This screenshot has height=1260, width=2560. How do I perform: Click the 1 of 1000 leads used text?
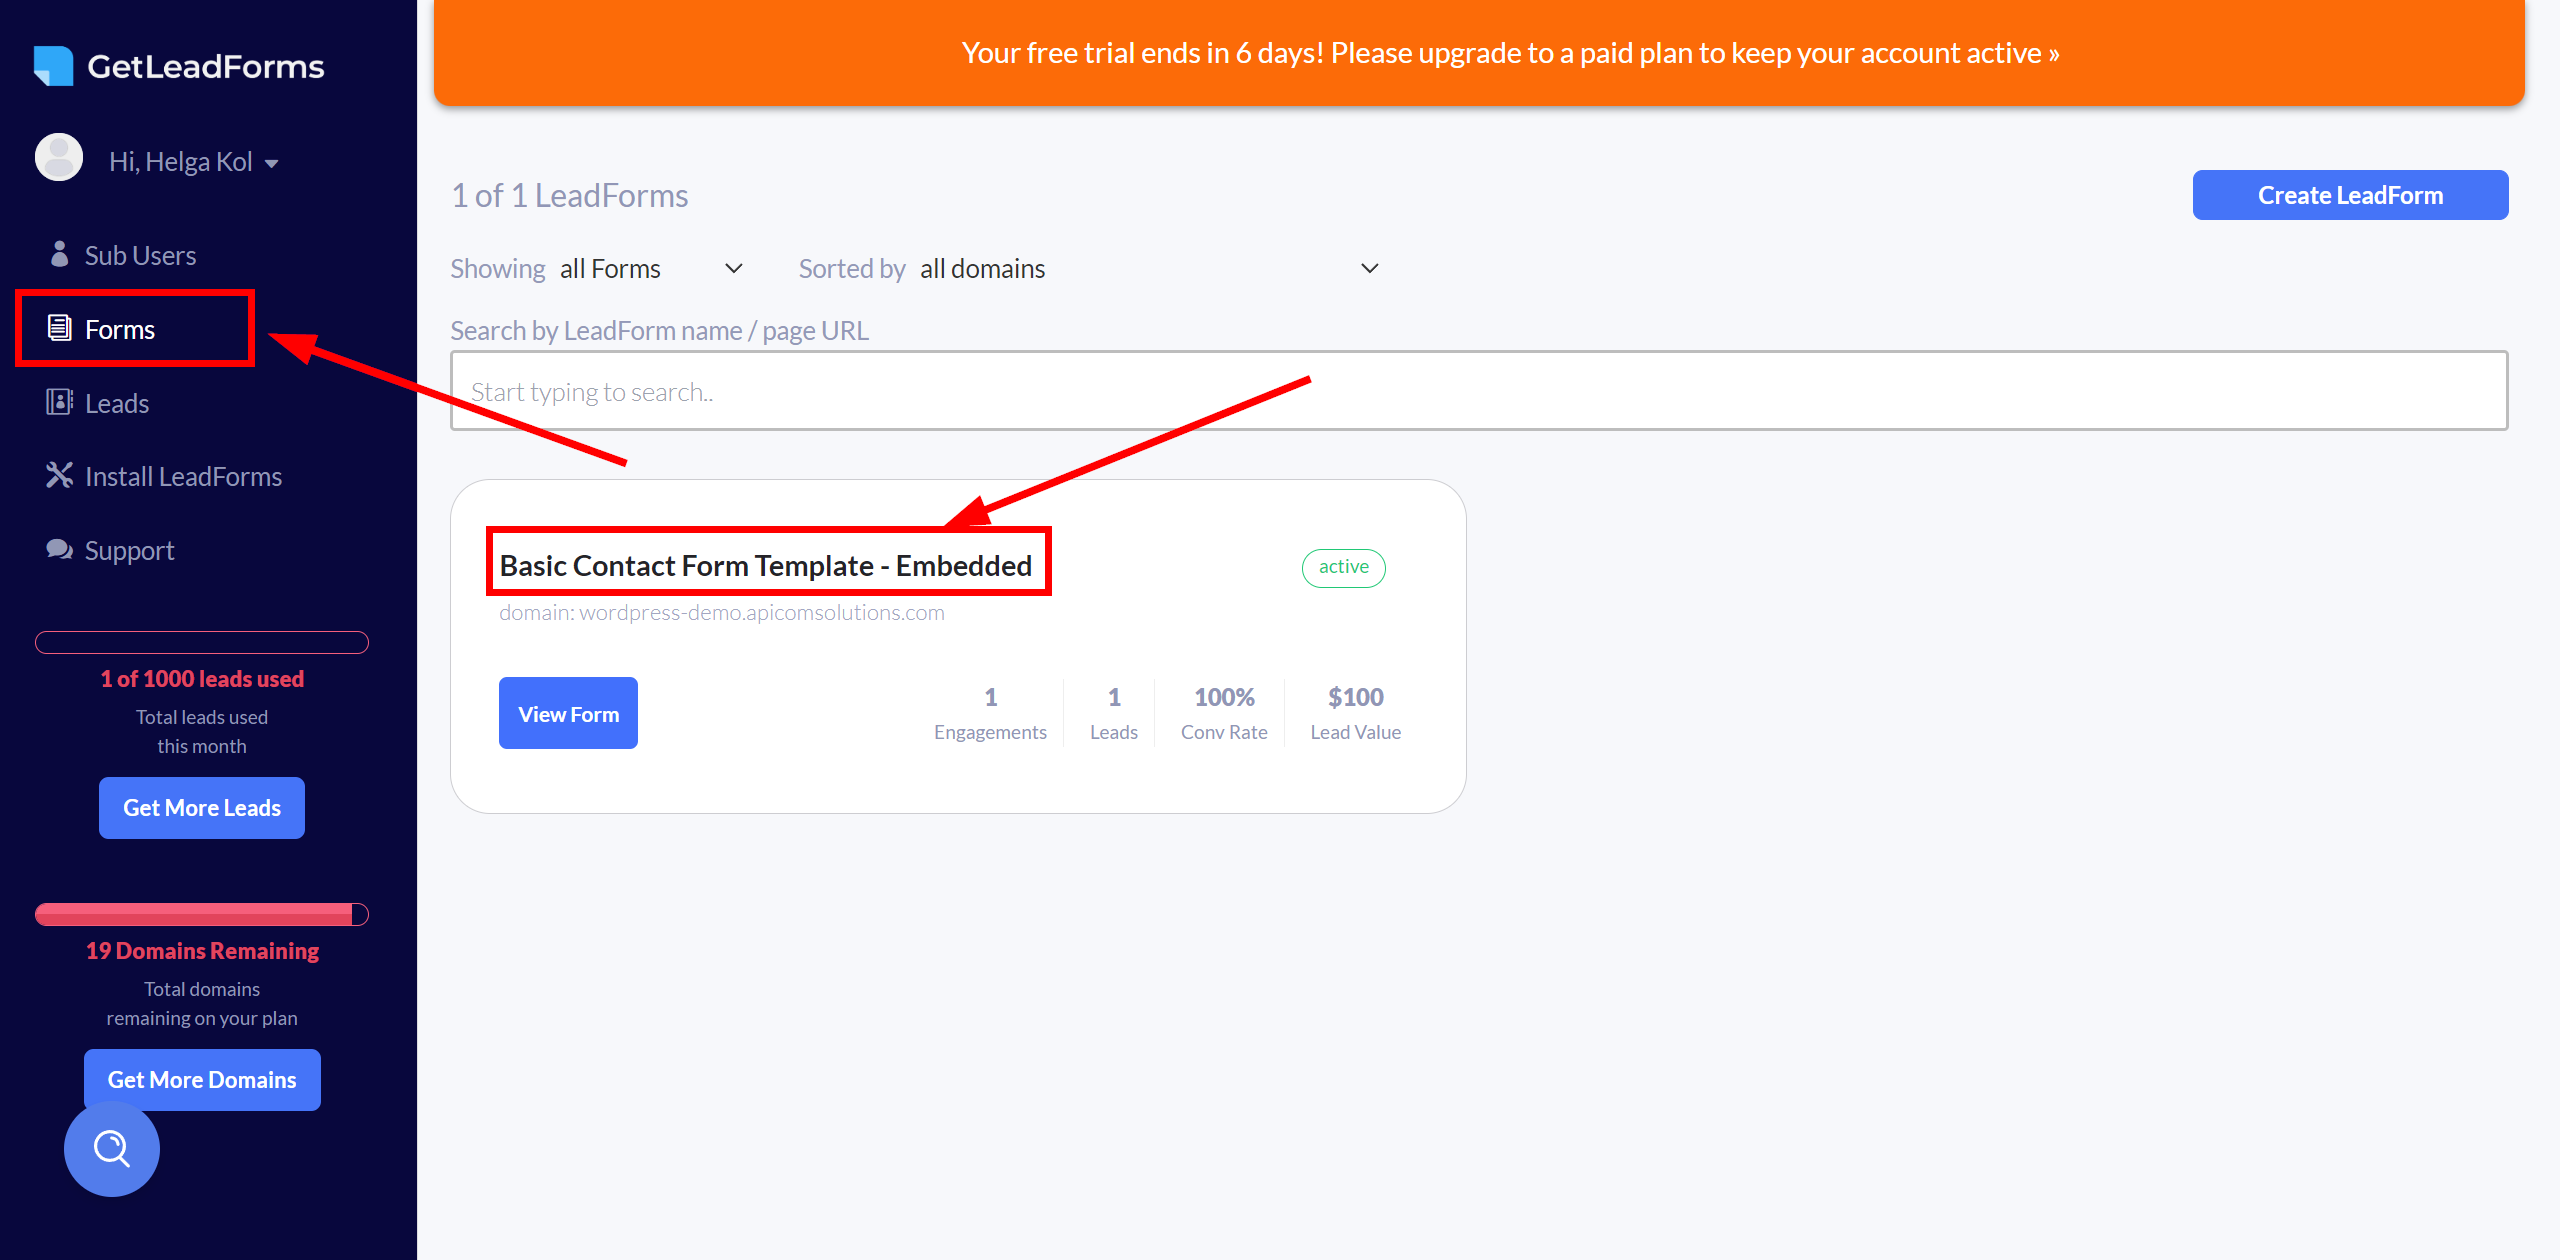pyautogui.click(x=202, y=679)
